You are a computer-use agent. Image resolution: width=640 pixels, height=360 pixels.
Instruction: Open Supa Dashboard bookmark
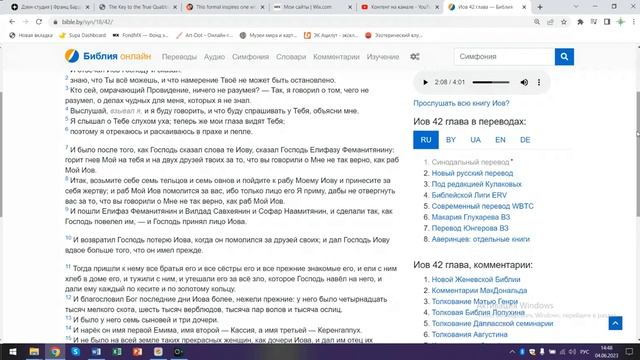pos(83,35)
